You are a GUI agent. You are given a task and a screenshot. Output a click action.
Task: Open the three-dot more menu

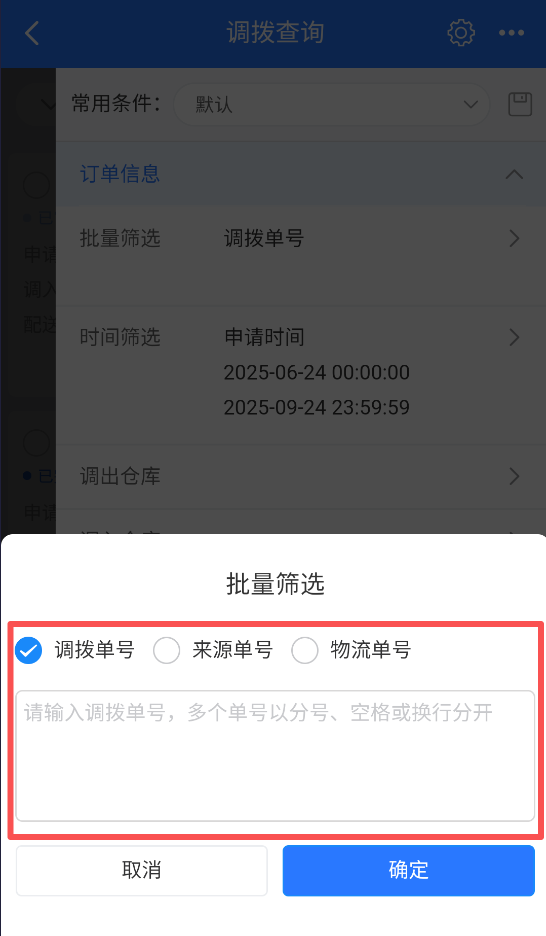coord(511,33)
